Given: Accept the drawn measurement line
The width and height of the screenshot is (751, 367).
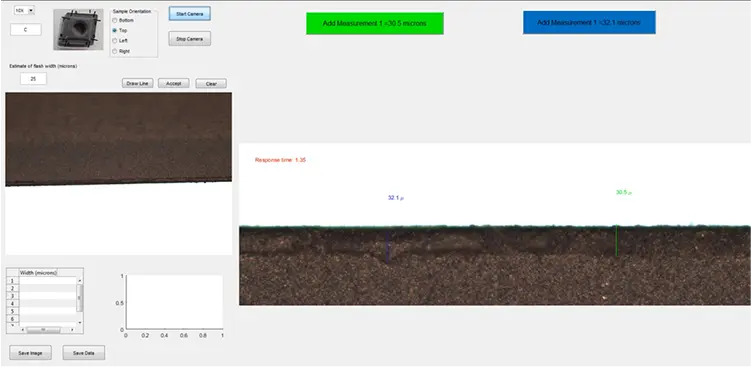Looking at the screenshot, I should (173, 83).
